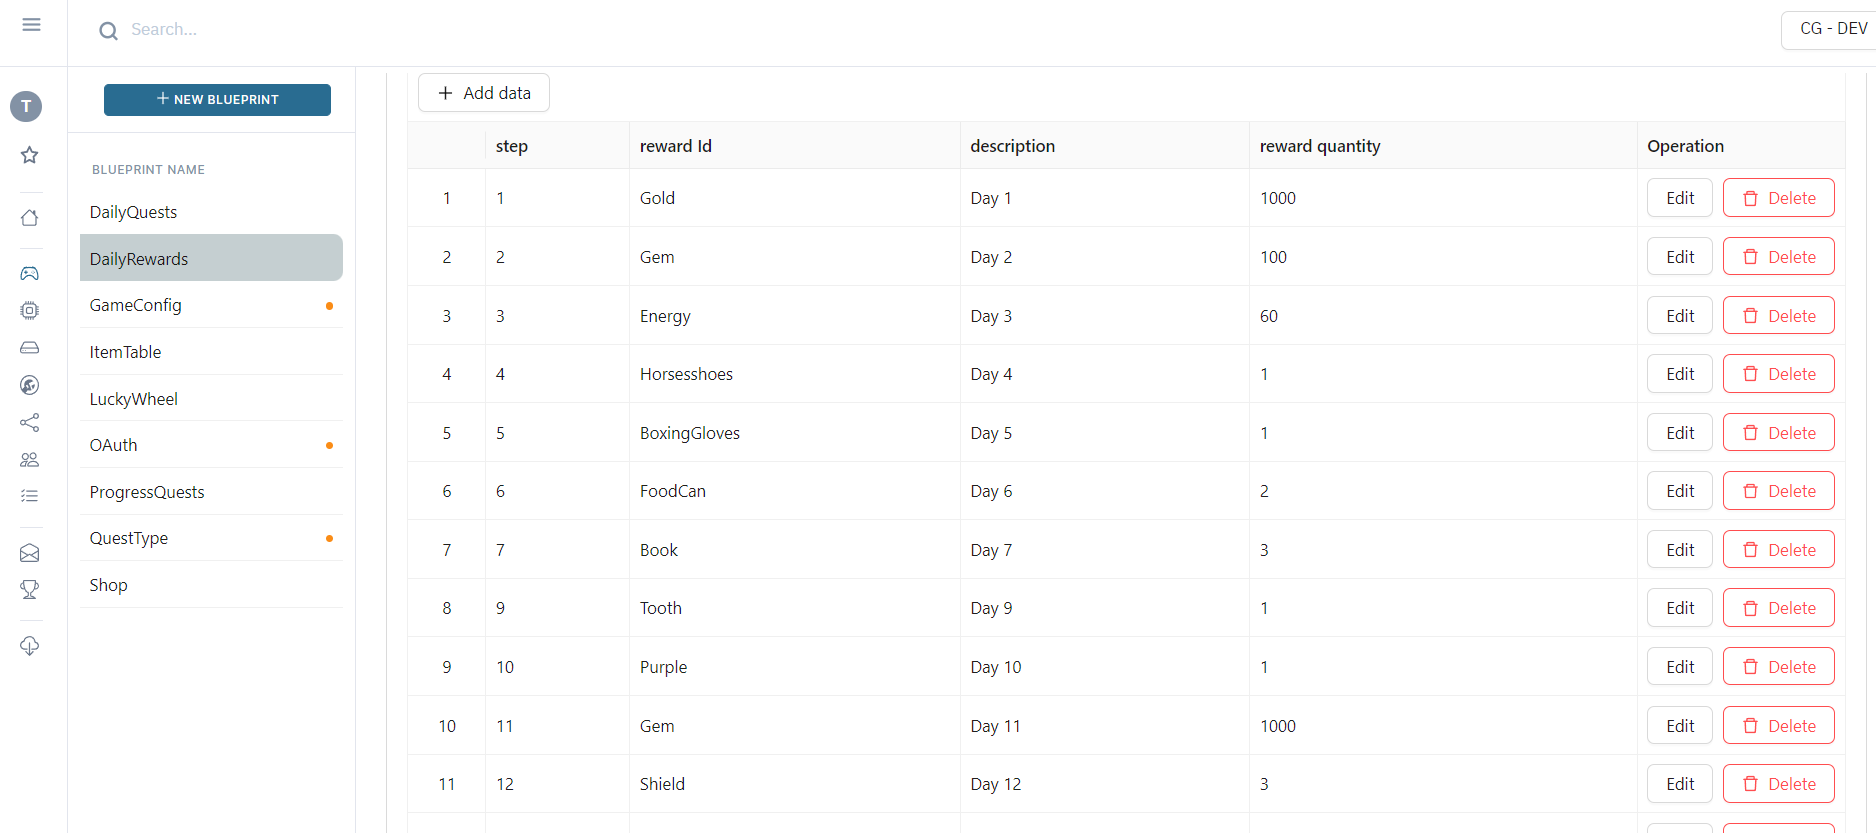
Task: Open the CG - DEV environment selector
Action: pyautogui.click(x=1828, y=29)
